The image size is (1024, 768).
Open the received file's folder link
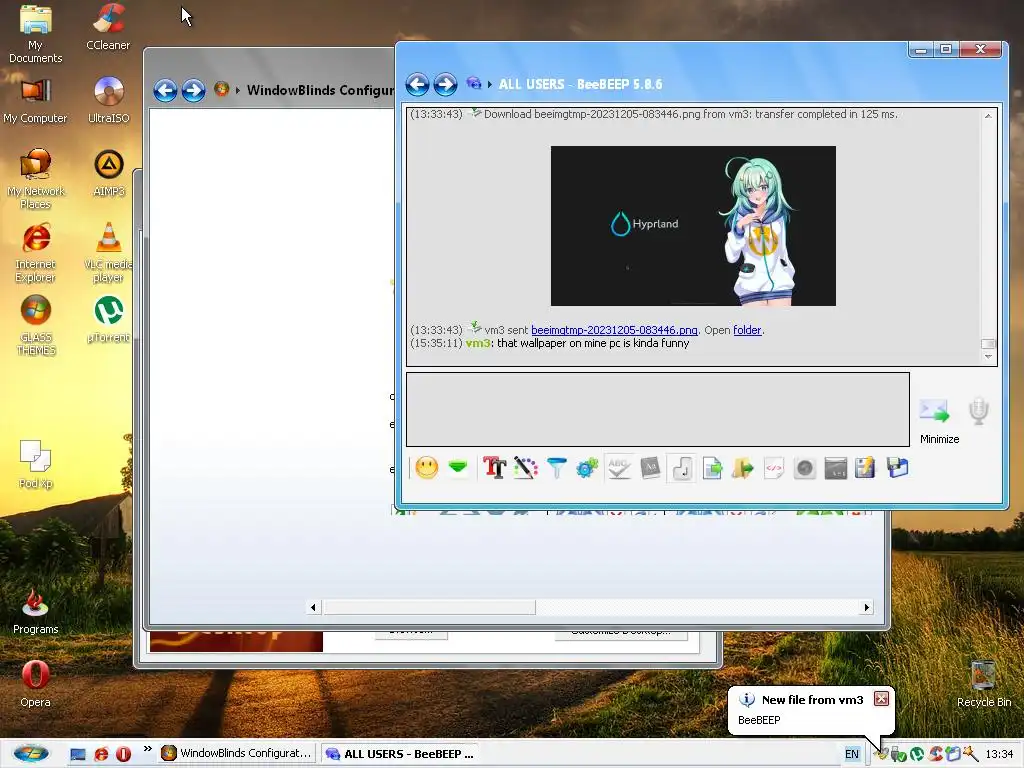point(747,330)
